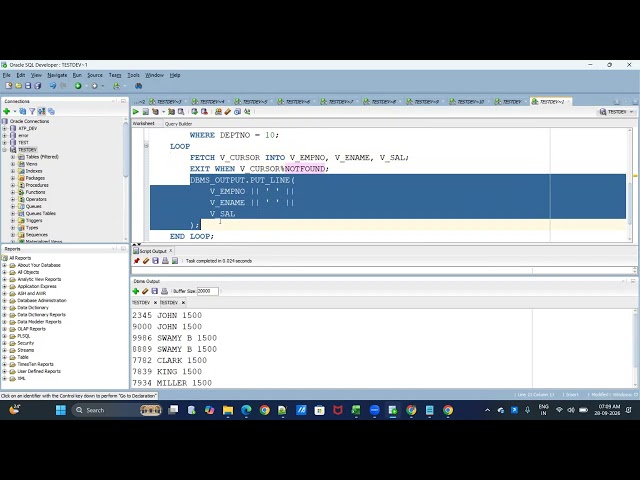
Task: Click the Dbms Output vertical scrollbar
Action: click(x=635, y=348)
